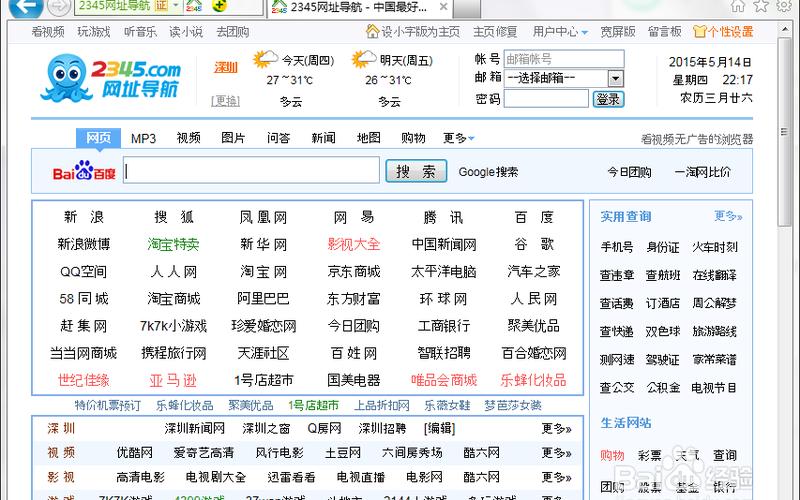Open 更多 beside 实用查询

[x=728, y=216]
